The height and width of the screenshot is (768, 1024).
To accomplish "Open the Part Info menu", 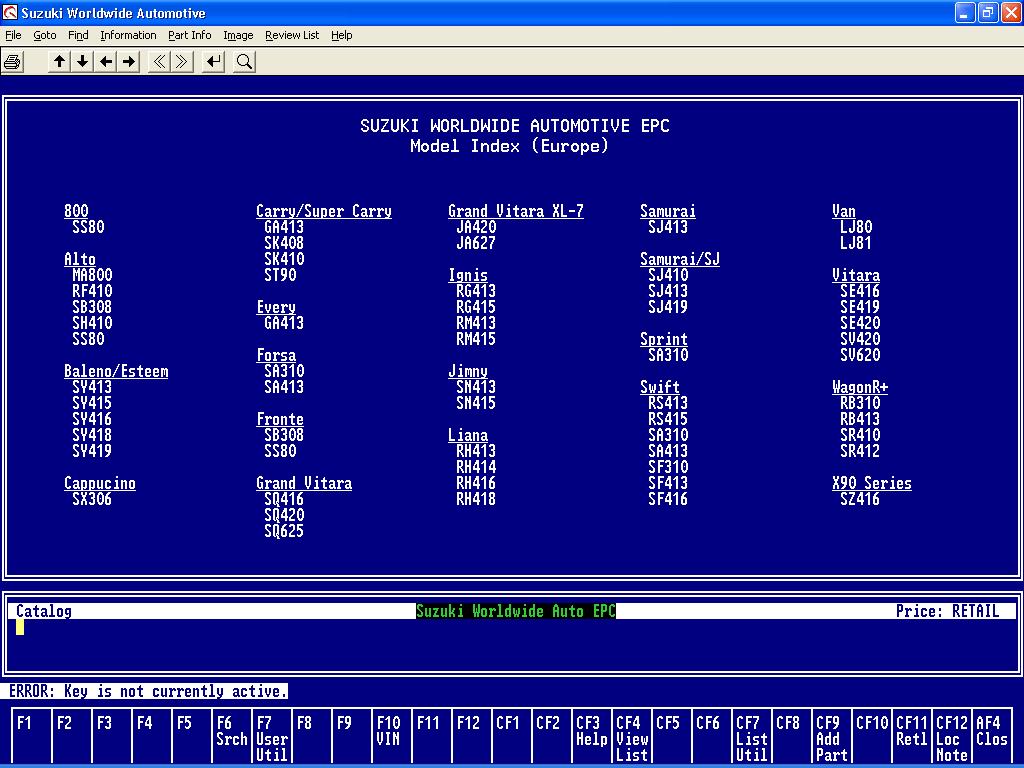I will pyautogui.click(x=189, y=35).
